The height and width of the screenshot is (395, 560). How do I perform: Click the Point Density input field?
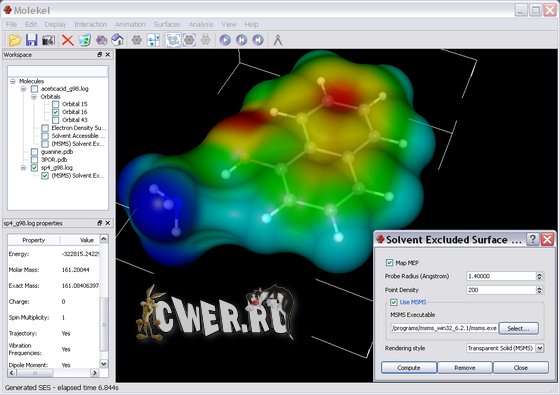click(x=501, y=290)
